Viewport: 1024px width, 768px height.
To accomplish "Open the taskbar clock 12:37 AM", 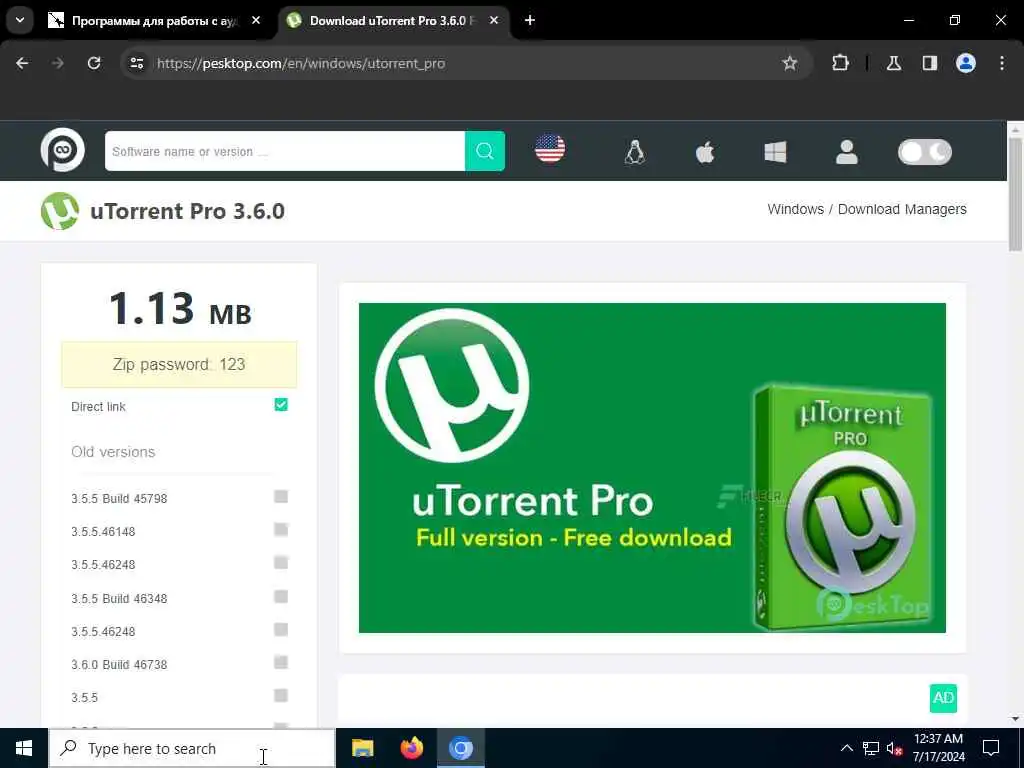I will 938,748.
